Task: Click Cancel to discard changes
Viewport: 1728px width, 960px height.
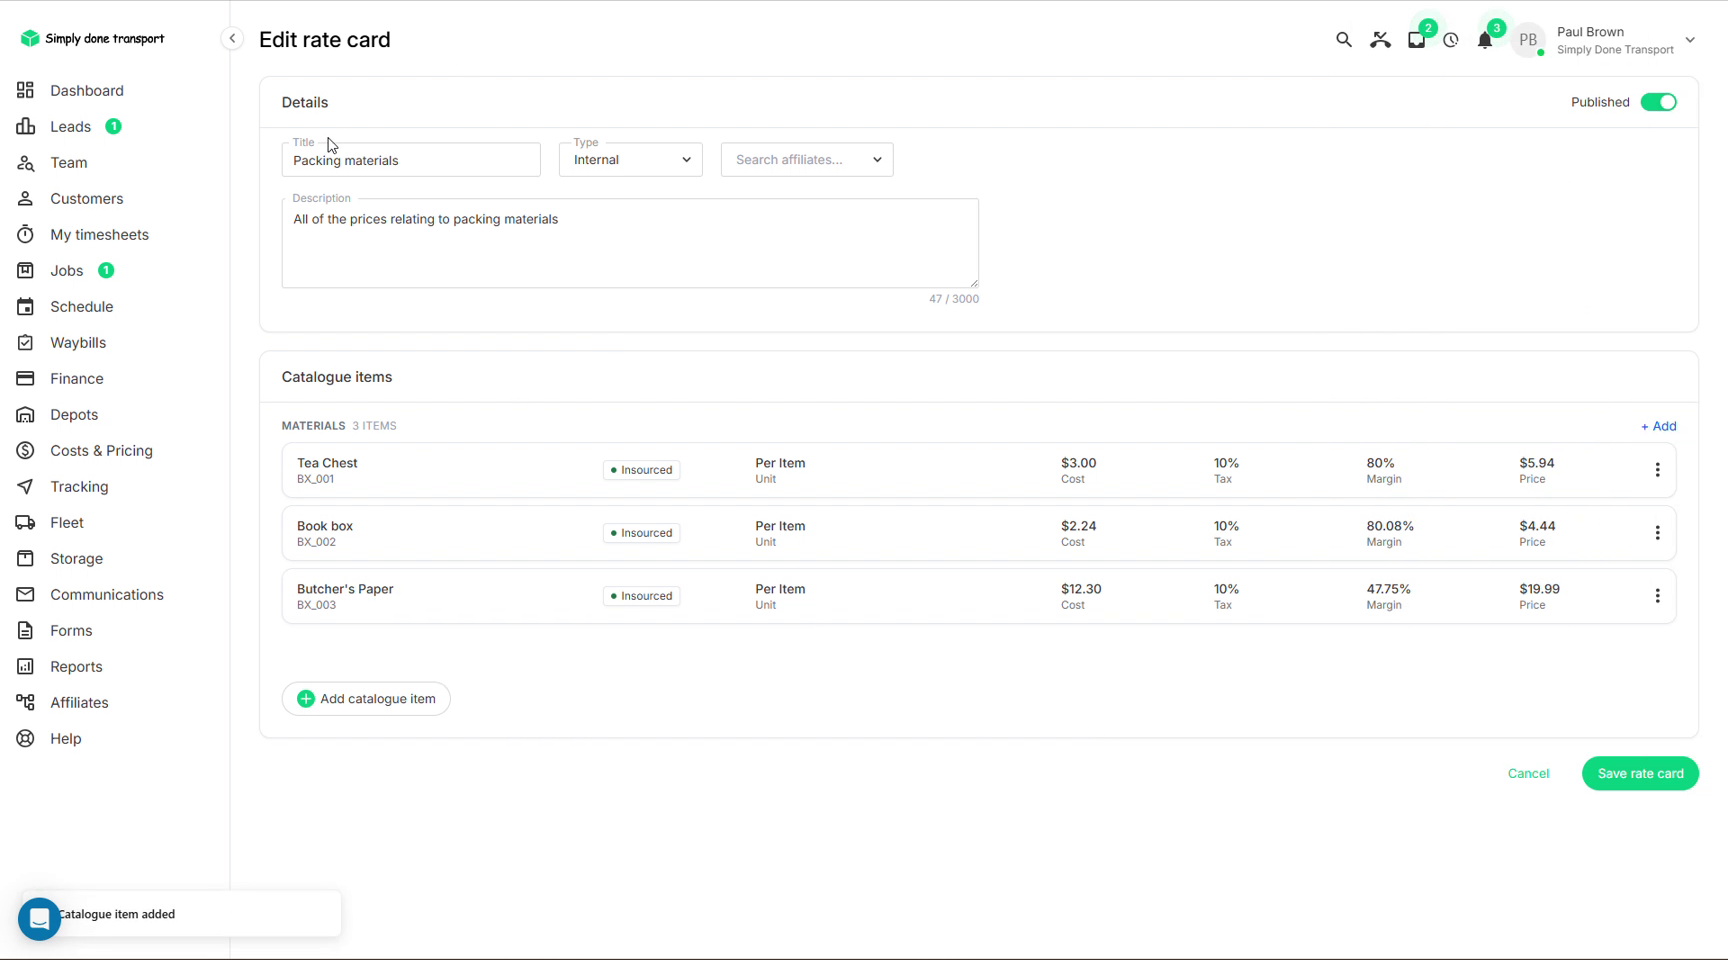Action: click(x=1528, y=774)
